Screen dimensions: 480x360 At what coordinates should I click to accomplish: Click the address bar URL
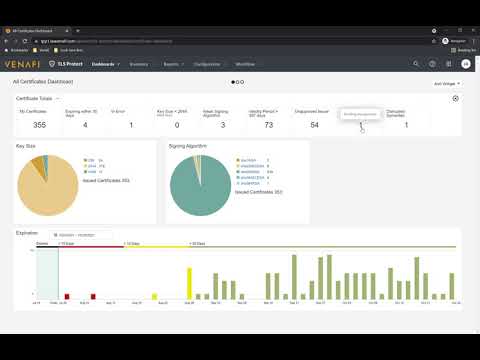pyautogui.click(x=106, y=41)
